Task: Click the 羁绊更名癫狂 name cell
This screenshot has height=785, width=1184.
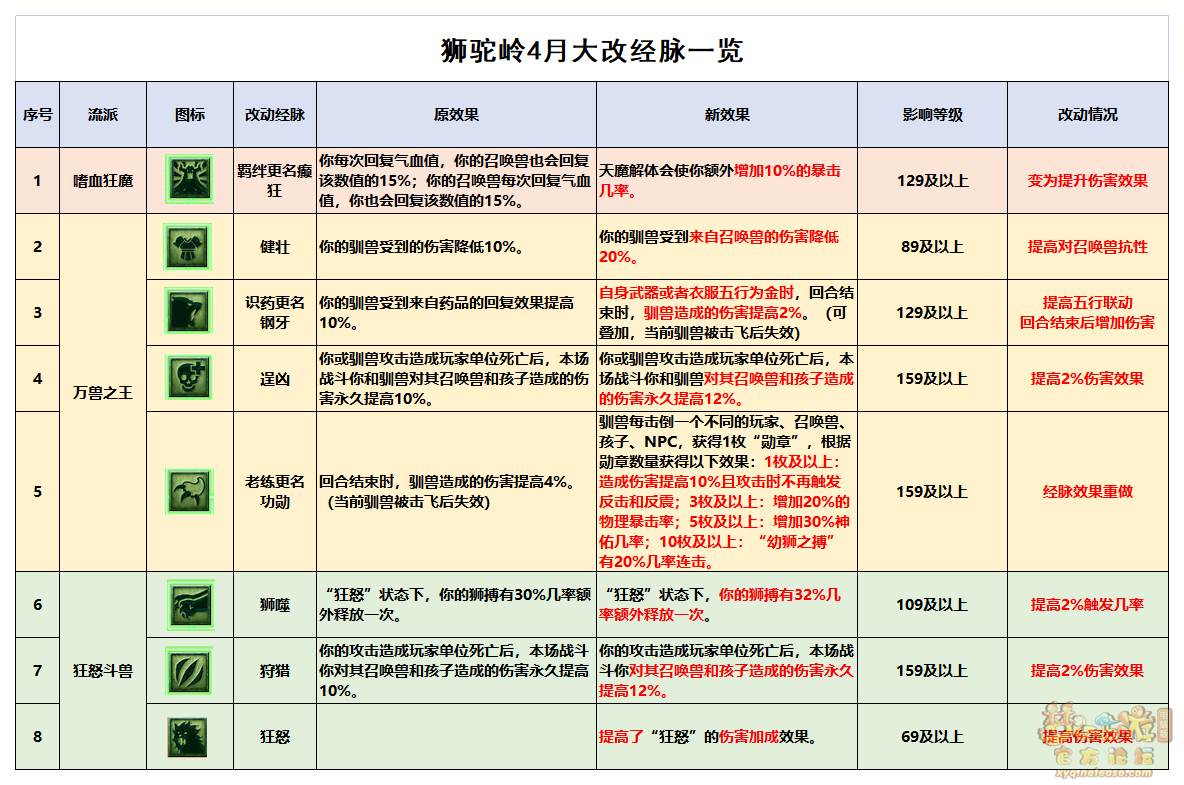Action: 275,180
